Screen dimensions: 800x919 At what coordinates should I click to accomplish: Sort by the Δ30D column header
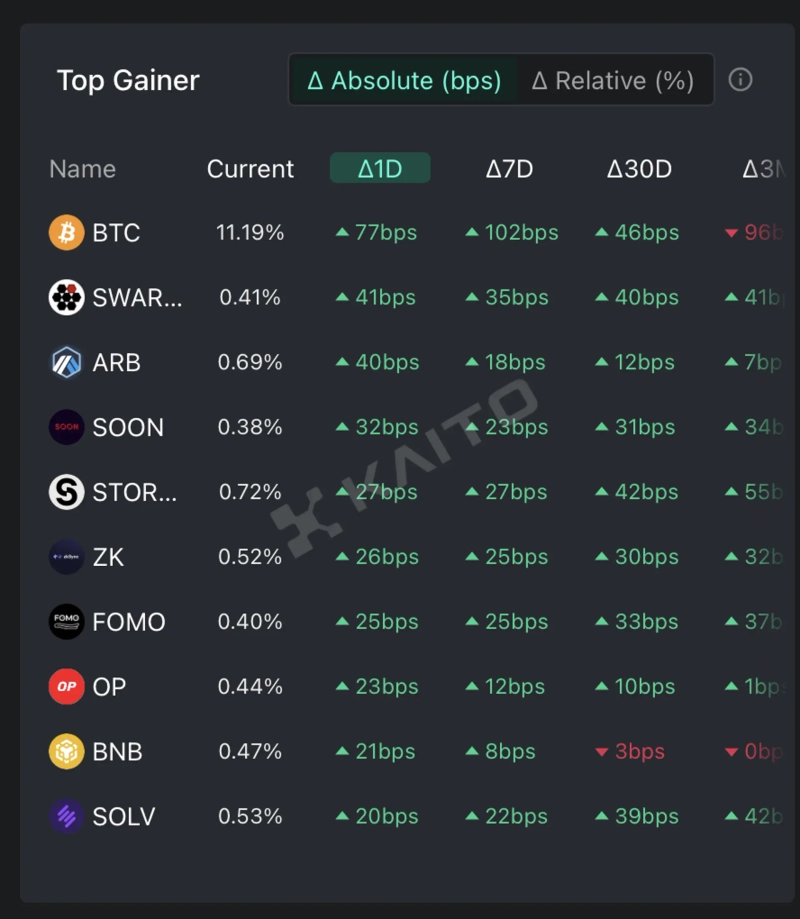[639, 169]
